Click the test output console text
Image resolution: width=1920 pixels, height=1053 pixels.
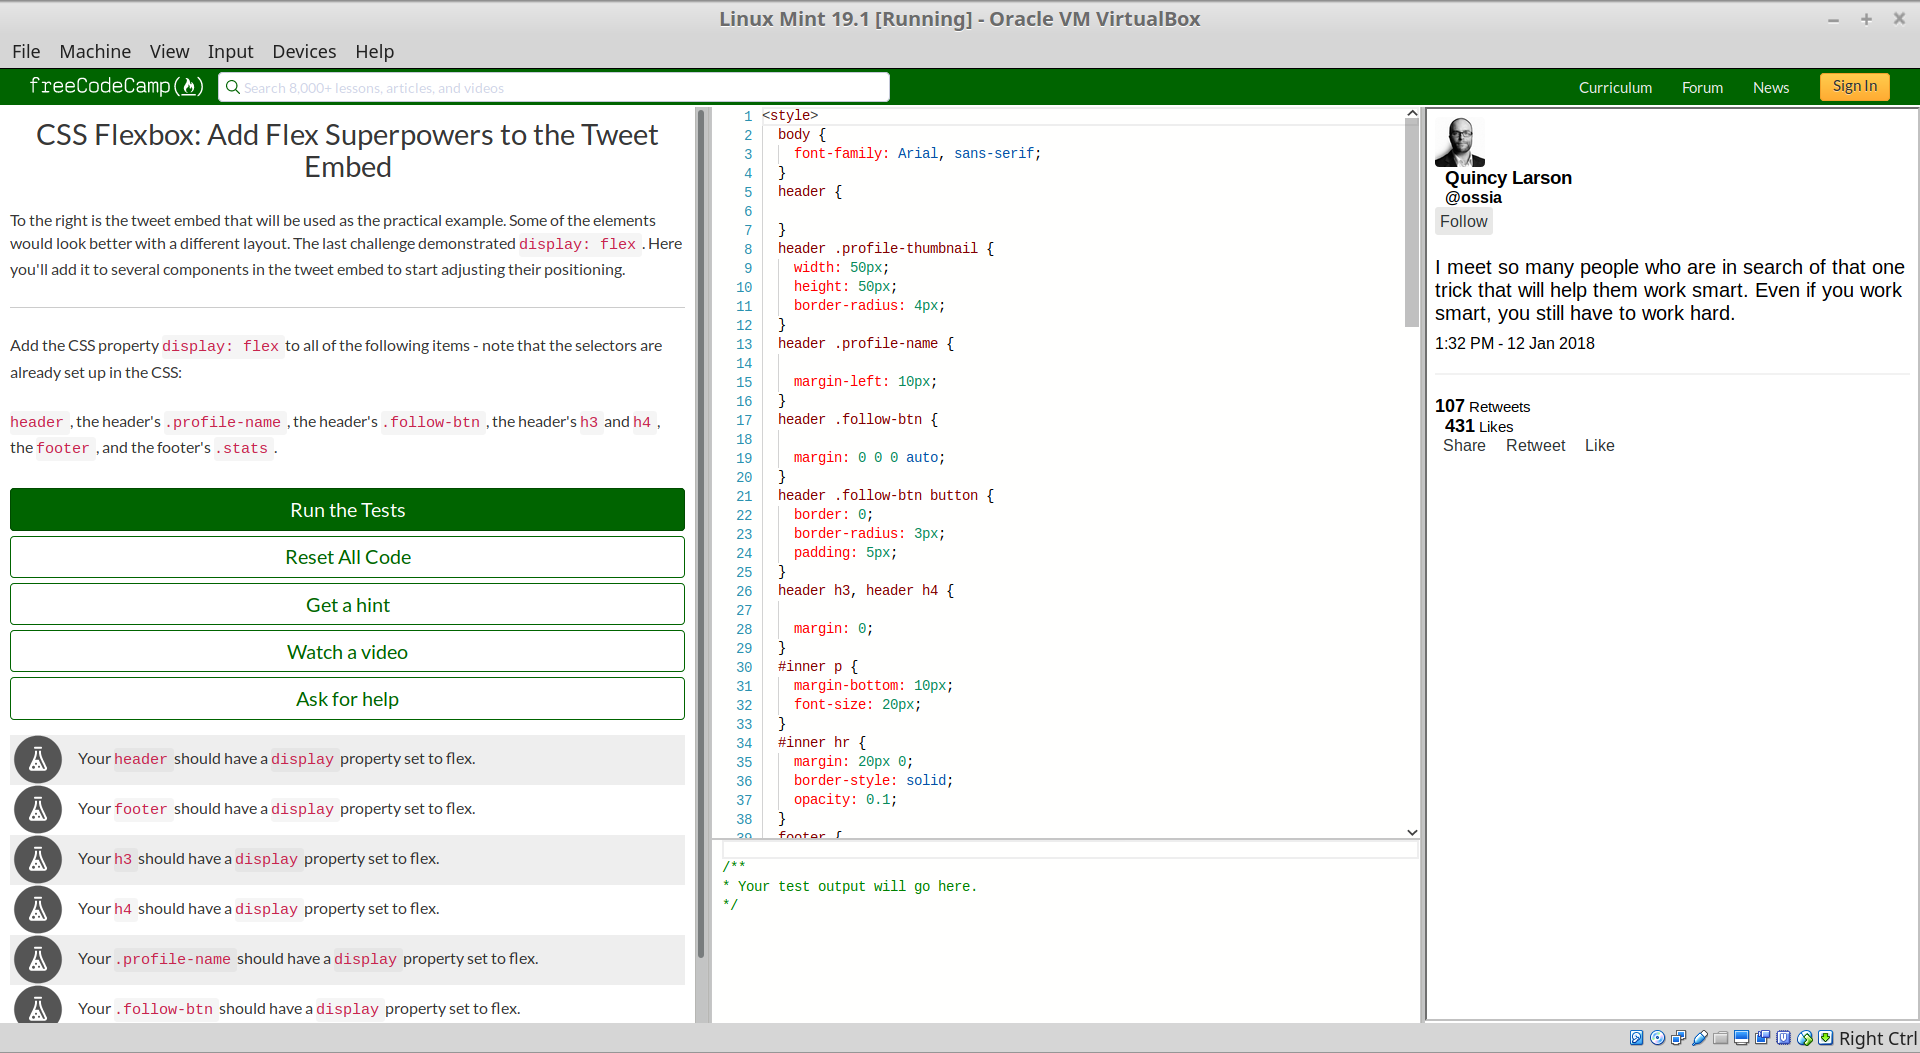(849, 886)
